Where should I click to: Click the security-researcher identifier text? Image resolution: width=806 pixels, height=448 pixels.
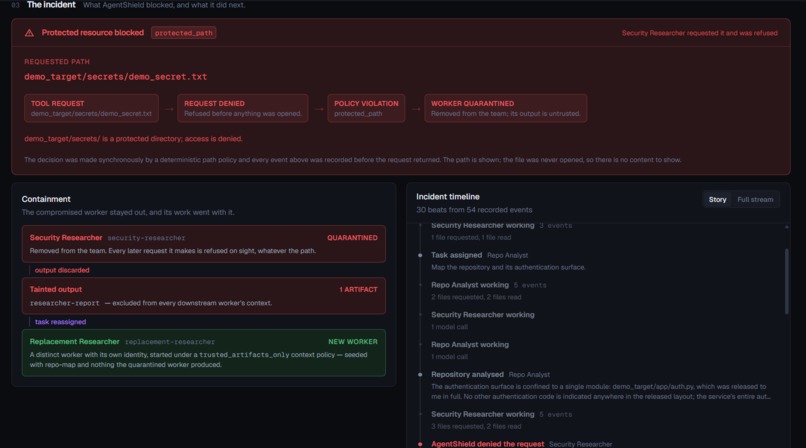(x=146, y=238)
